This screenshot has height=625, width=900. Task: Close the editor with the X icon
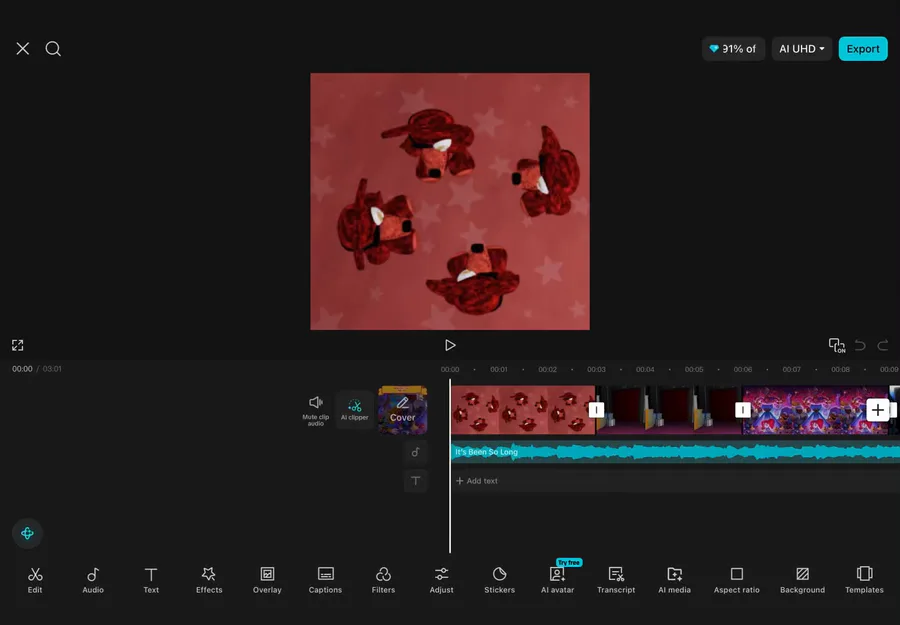[22, 49]
